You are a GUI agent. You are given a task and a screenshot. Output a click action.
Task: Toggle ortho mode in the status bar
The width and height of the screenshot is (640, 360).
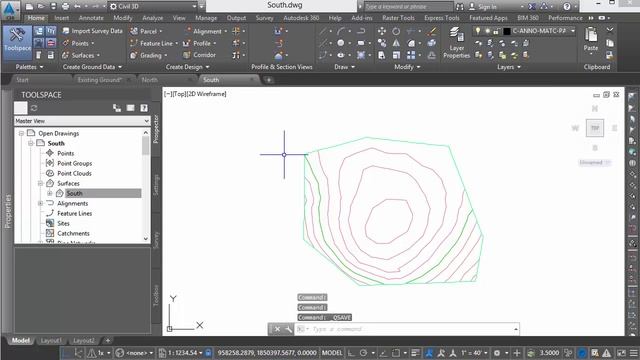click(351, 353)
